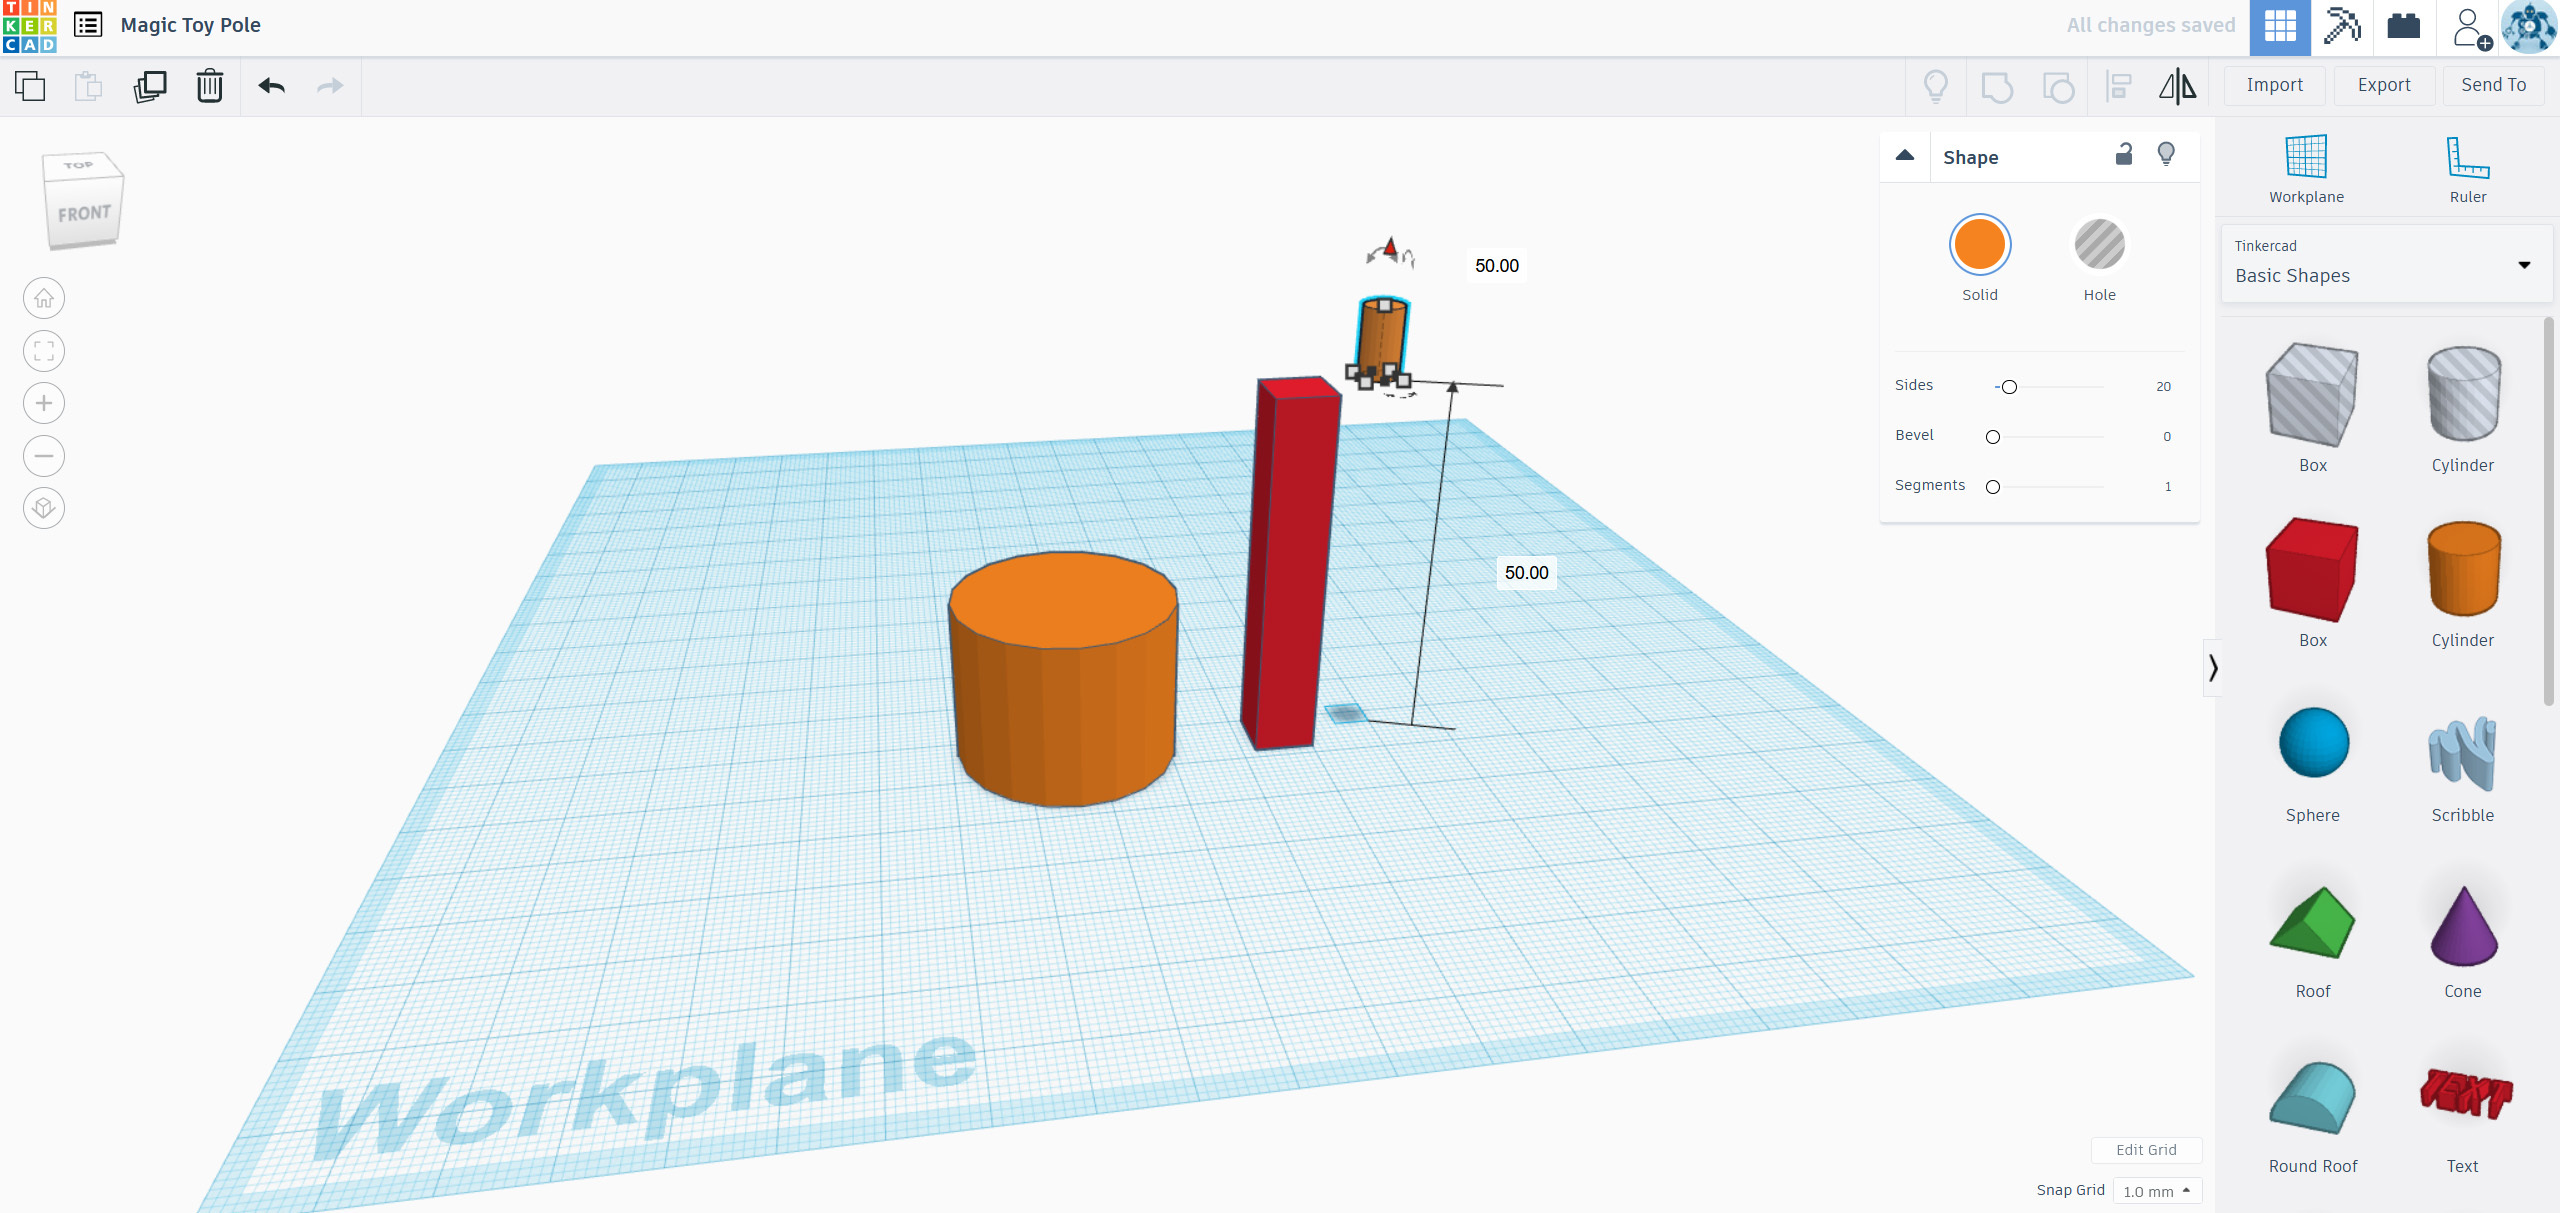Screen dimensions: 2561x1213
Task: Set the shape to Hole
Action: click(2098, 245)
